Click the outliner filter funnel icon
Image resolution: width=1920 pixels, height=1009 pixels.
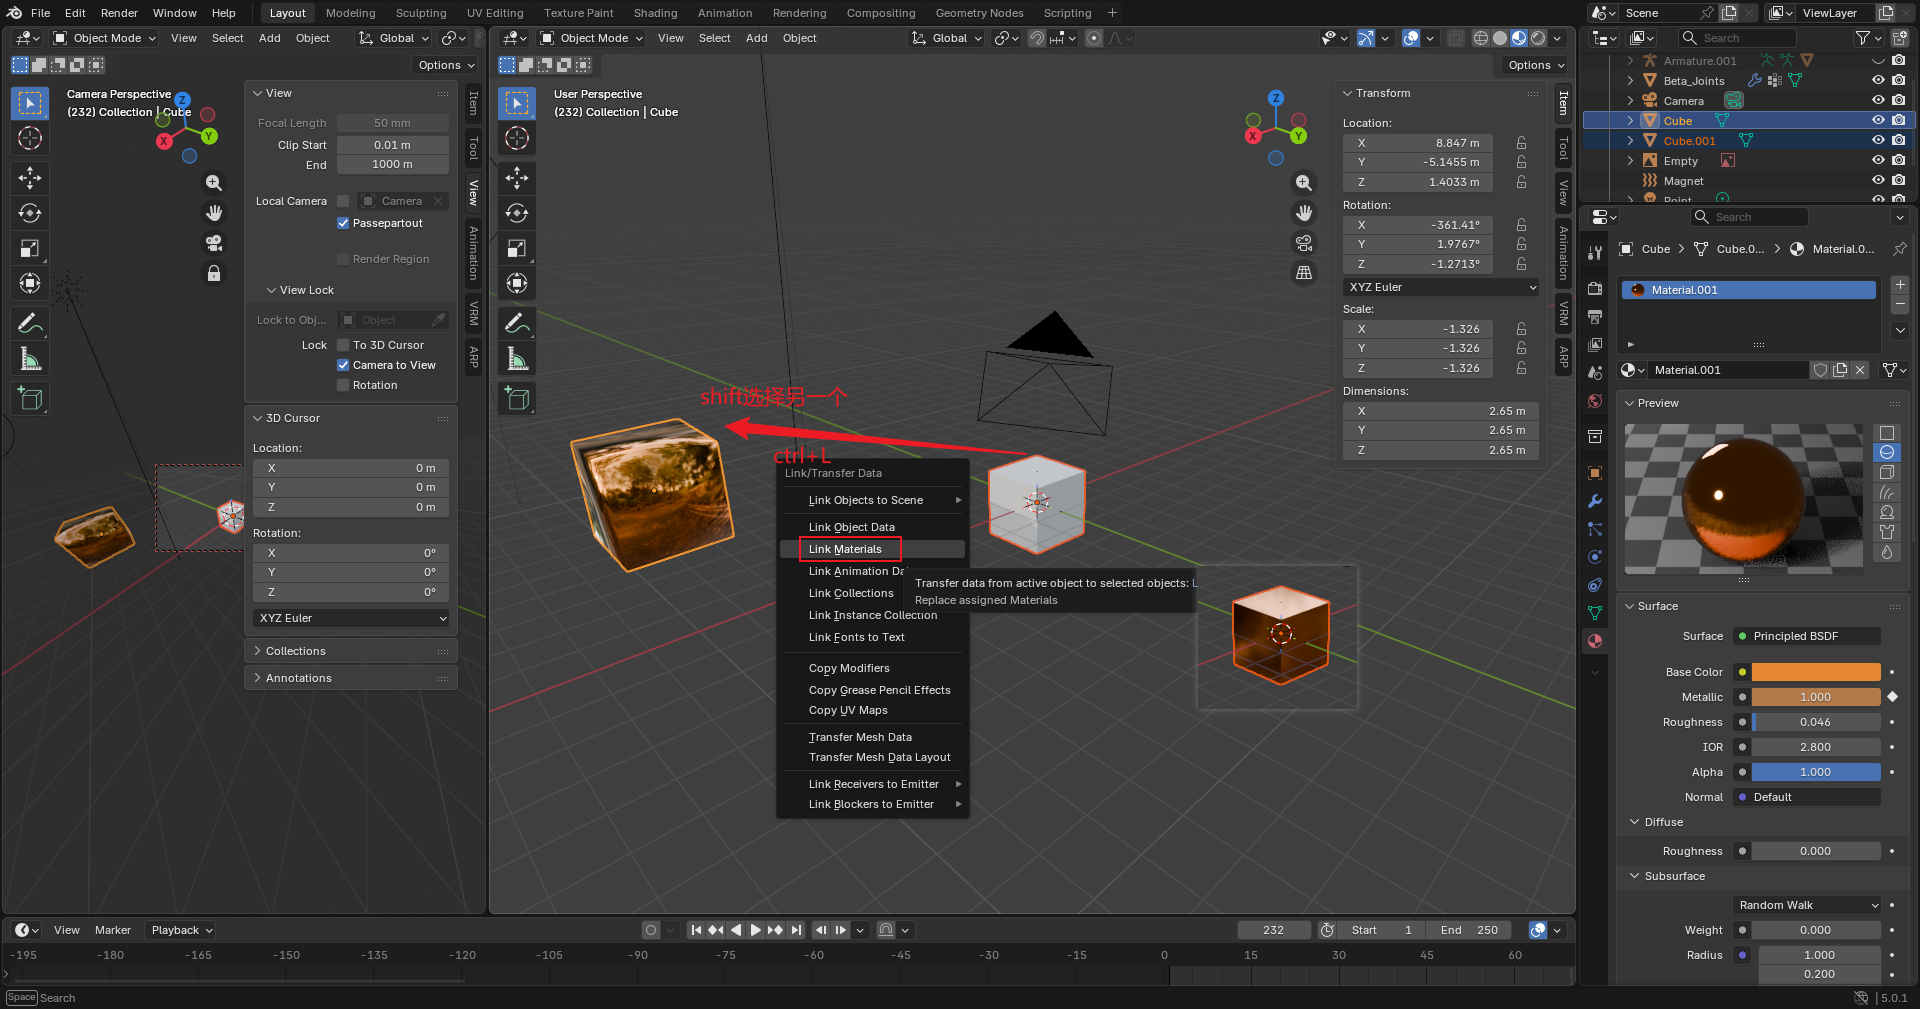point(1862,38)
